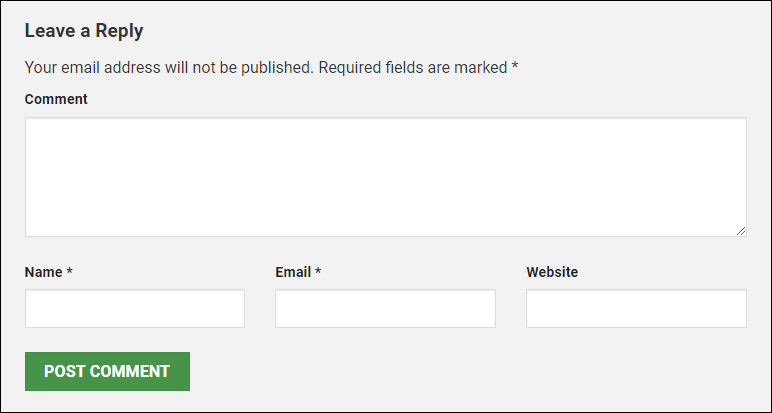Focus the Email input field
Image resolution: width=772 pixels, height=413 pixels.
[385, 309]
